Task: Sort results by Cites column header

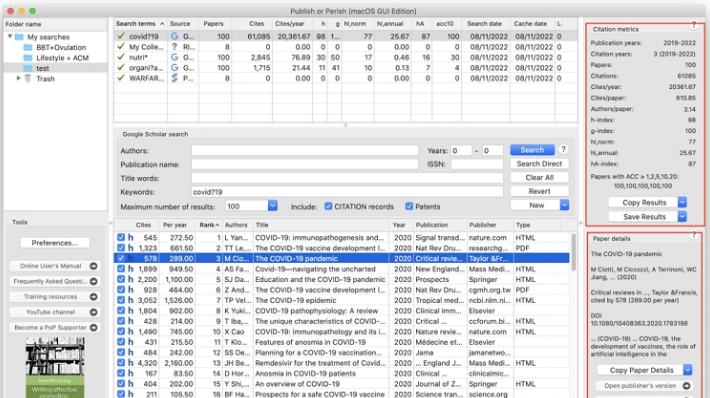Action: [143, 225]
